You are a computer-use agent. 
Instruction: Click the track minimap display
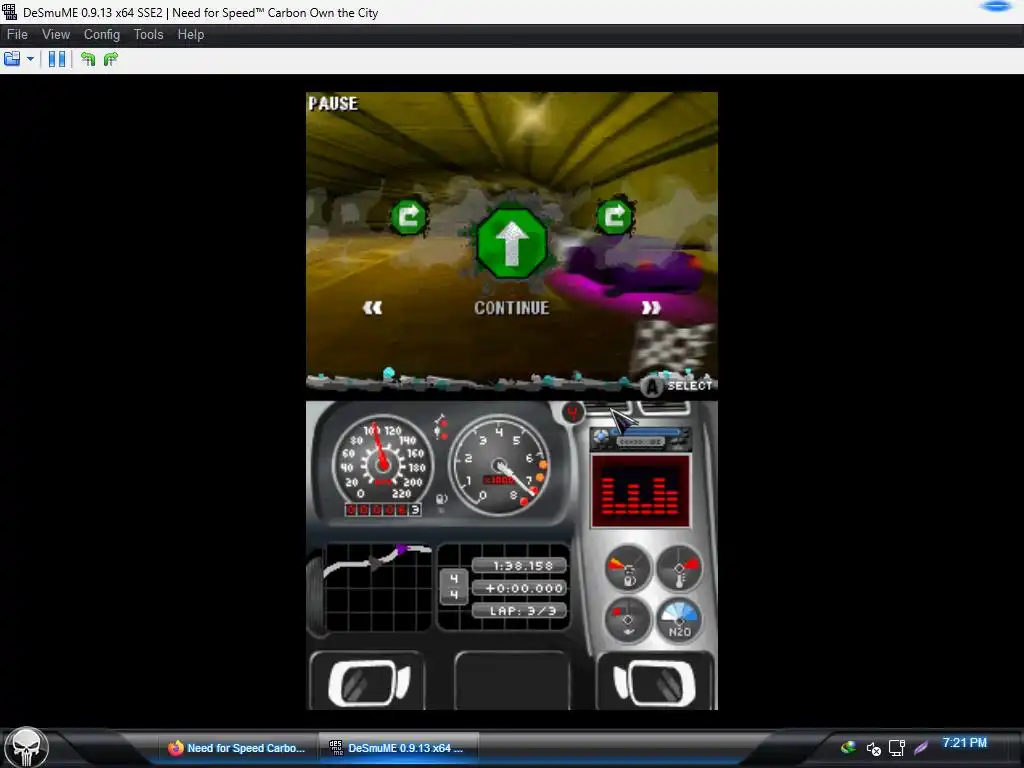coord(377,587)
